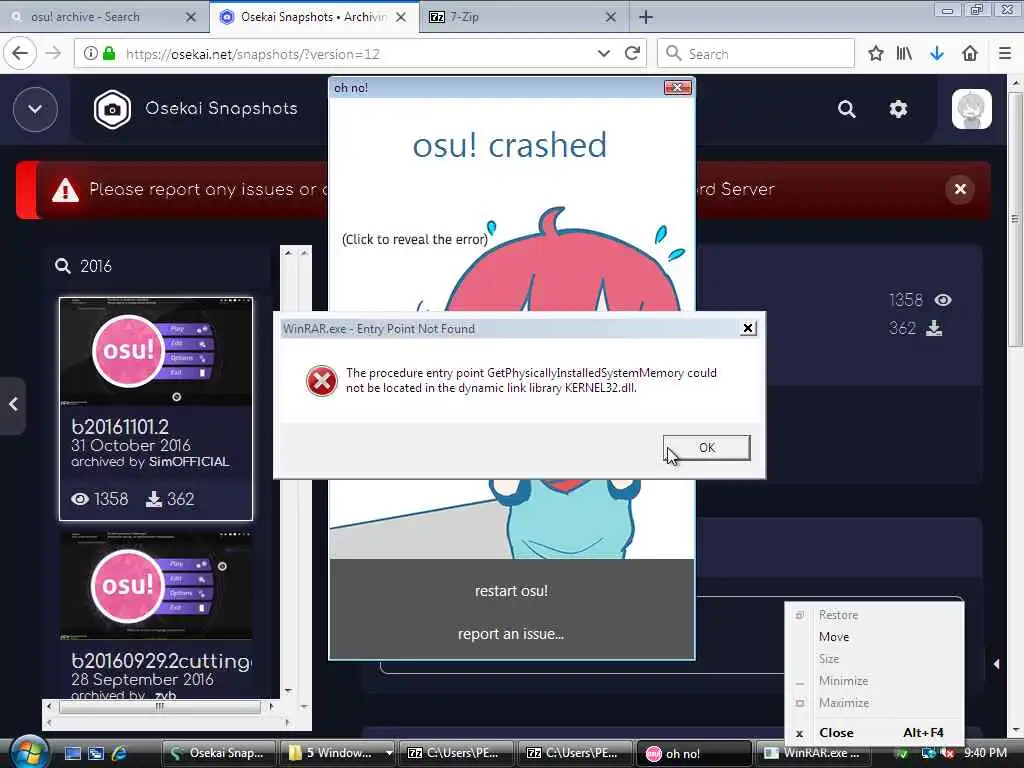Dismiss the red alert banner

960,189
